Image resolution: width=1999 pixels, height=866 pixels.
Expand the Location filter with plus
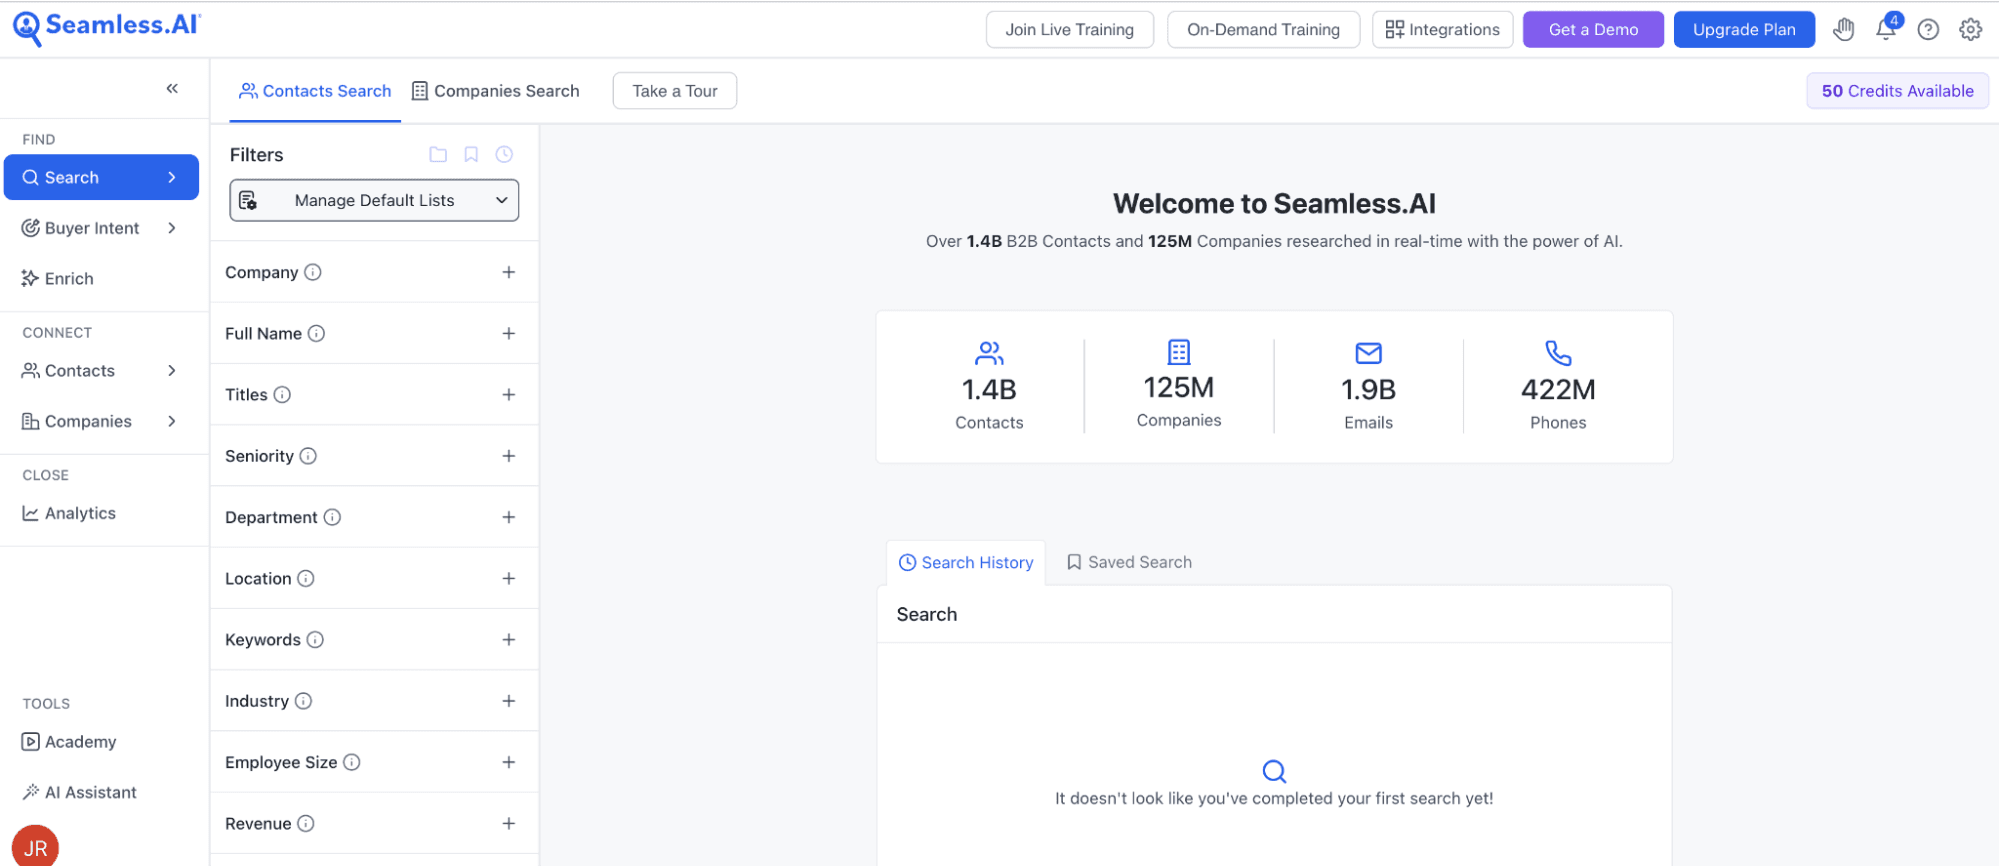point(509,578)
